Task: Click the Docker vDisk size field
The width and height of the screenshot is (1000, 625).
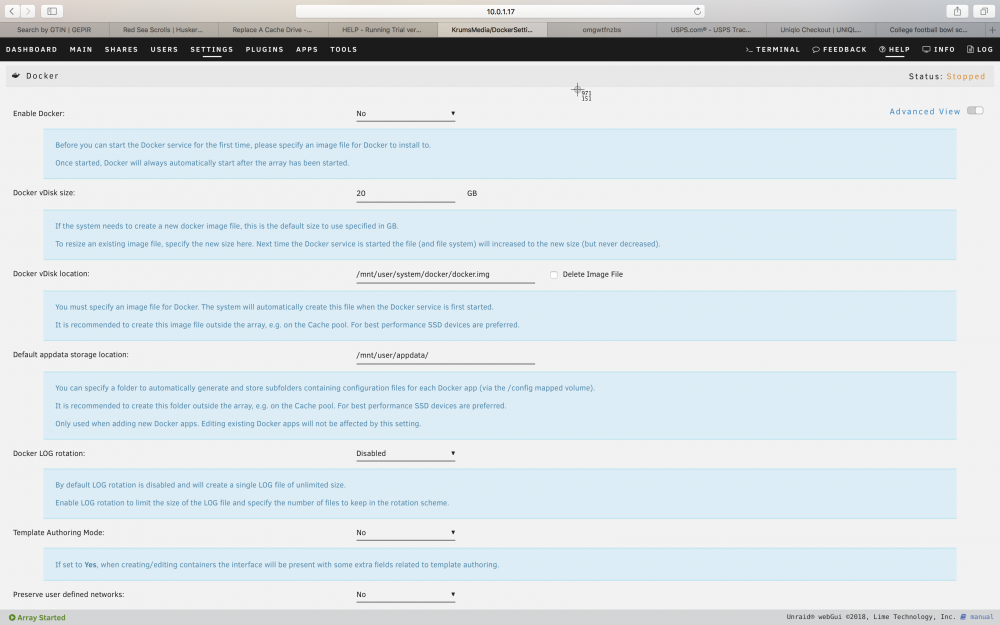Action: (x=406, y=193)
